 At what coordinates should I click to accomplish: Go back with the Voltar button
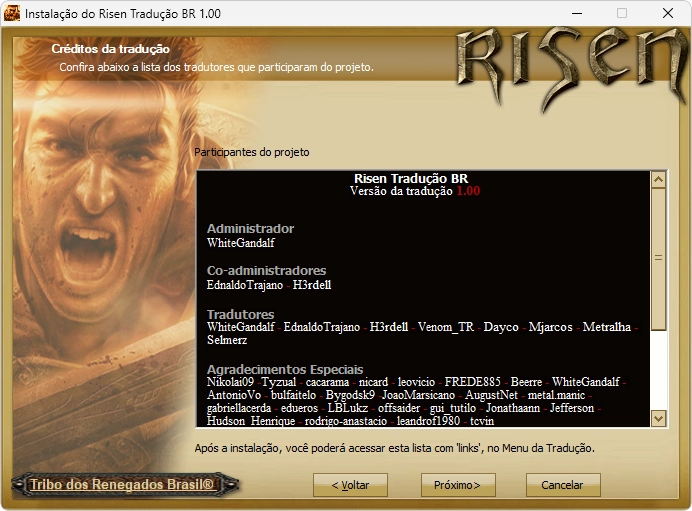point(350,485)
